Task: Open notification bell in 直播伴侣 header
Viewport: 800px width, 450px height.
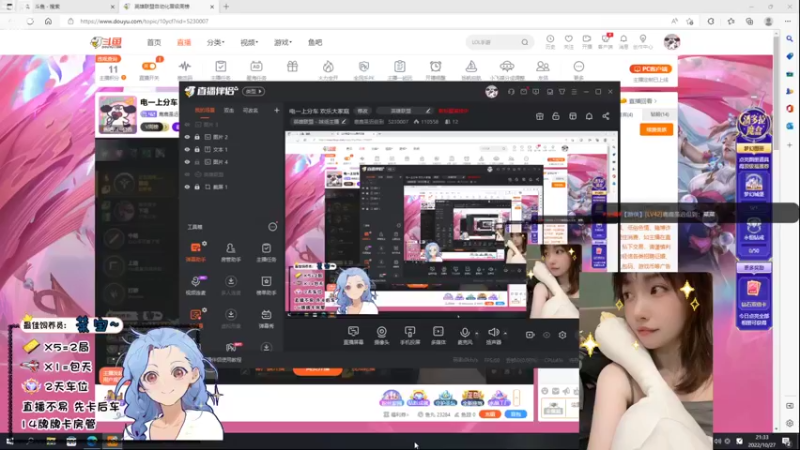Action: click(589, 116)
